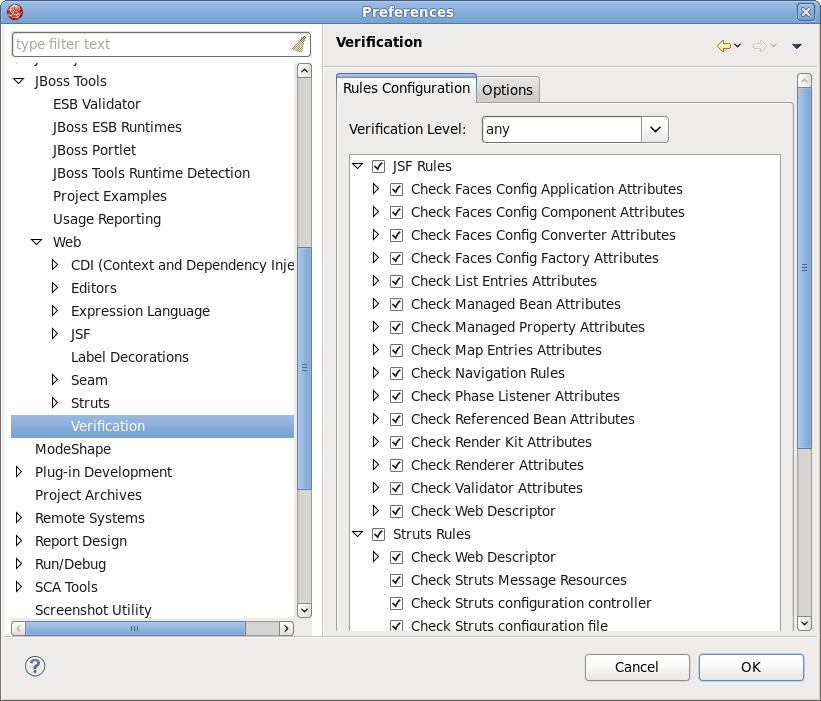Screen dimensions: 821x701
Task: Expand Check Map Entries Attributes rule
Action: 375,350
